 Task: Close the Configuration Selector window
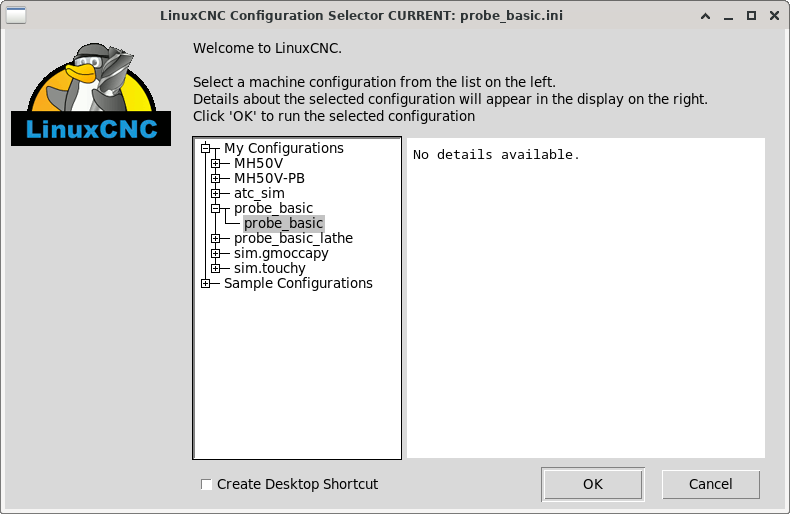[774, 16]
